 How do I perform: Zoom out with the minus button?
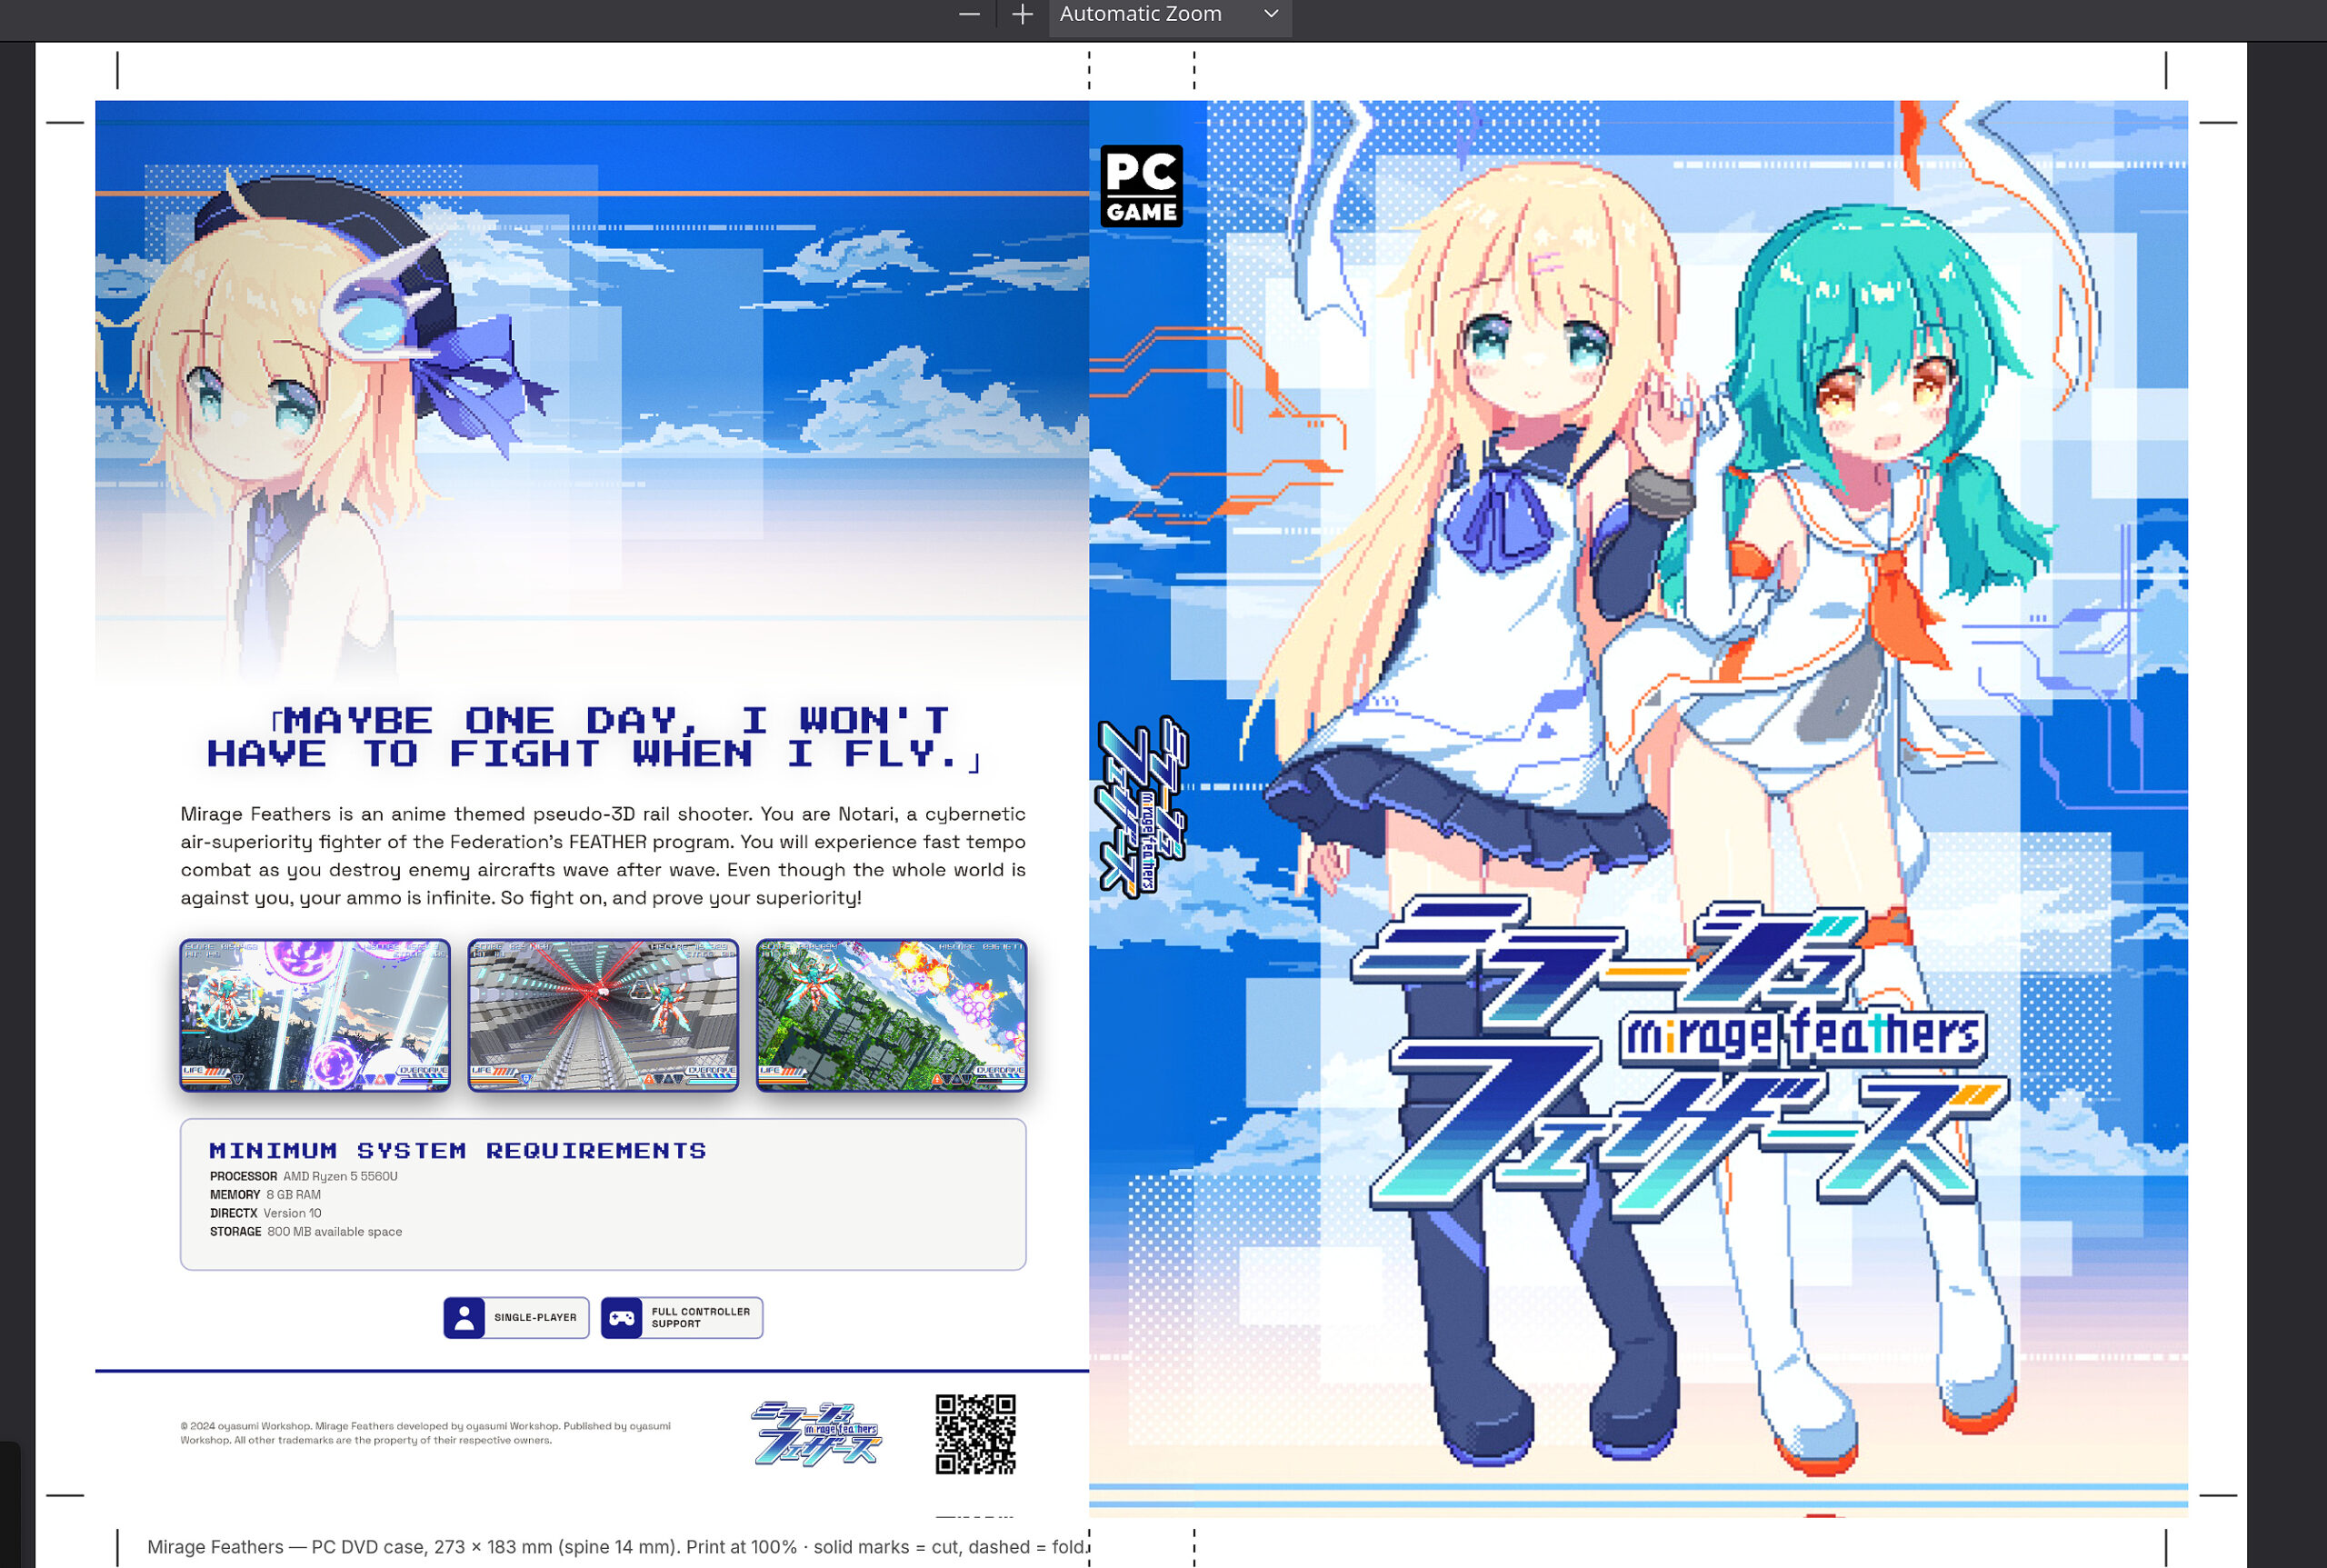tap(969, 14)
